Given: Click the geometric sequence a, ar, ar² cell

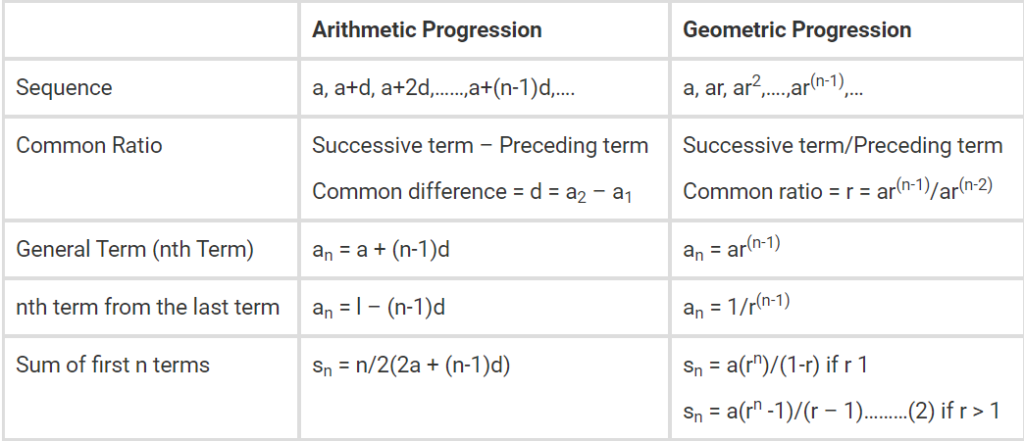Looking at the screenshot, I should click(774, 88).
